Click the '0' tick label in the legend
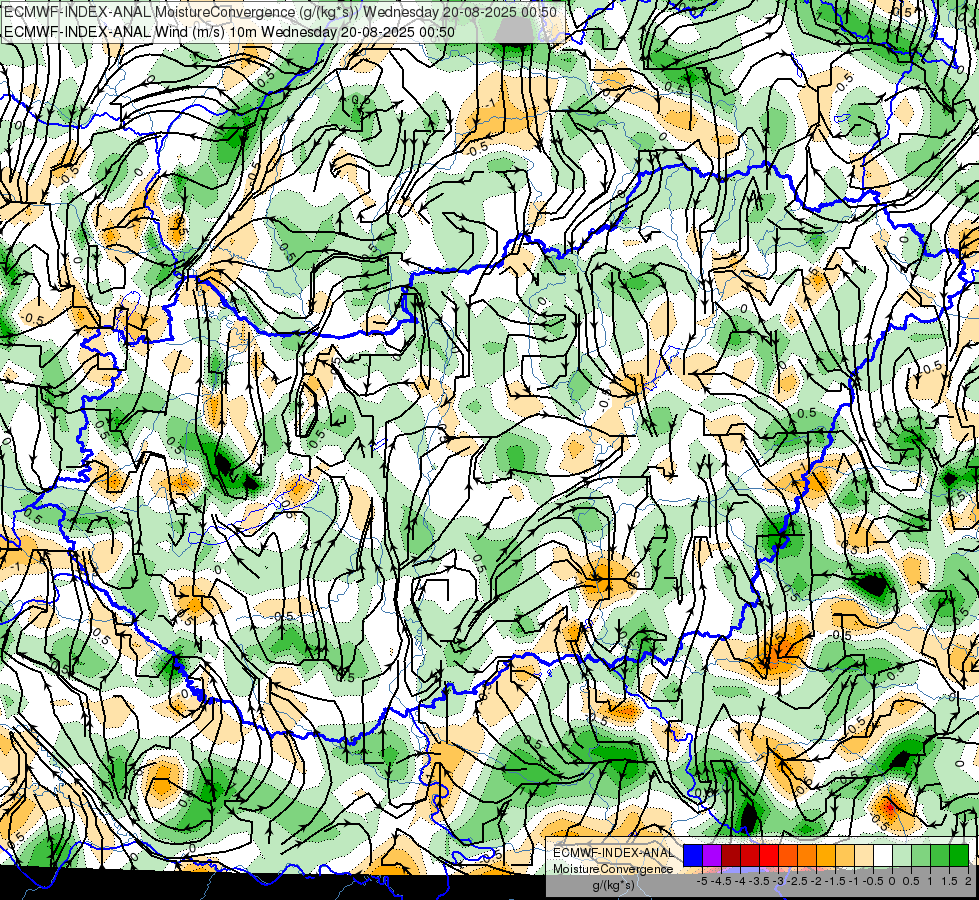Screen dimensions: 979x900 click(x=892, y=881)
